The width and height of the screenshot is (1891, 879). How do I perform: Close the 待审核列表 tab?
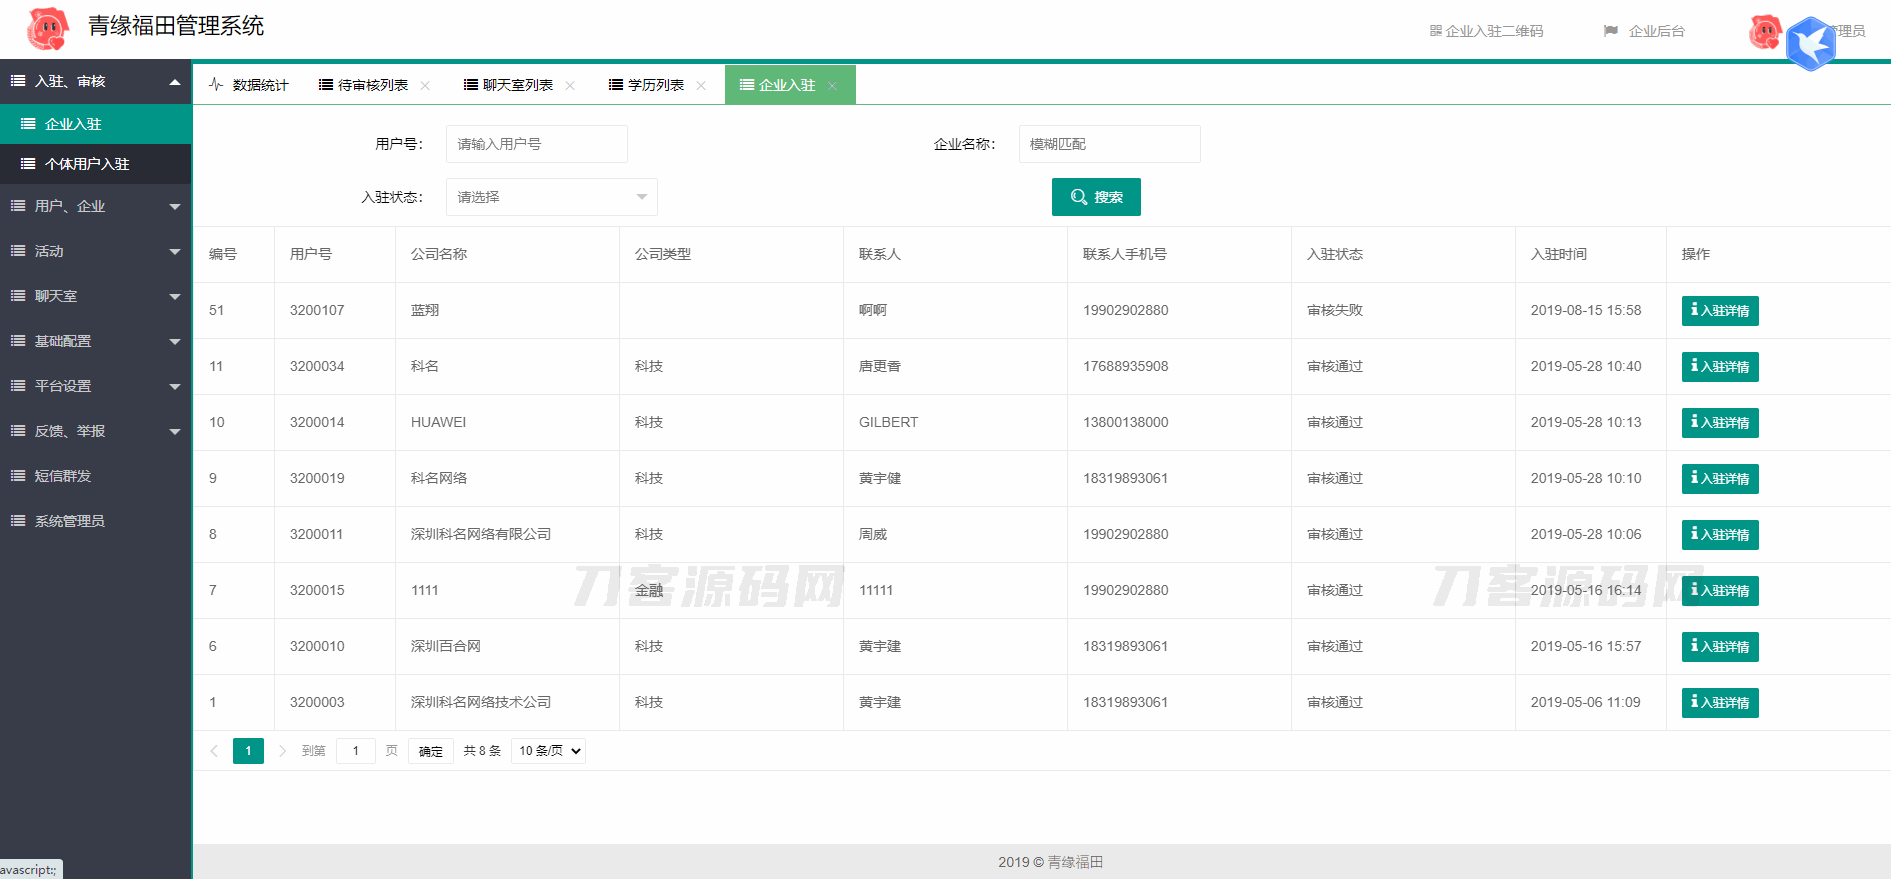[x=425, y=86]
